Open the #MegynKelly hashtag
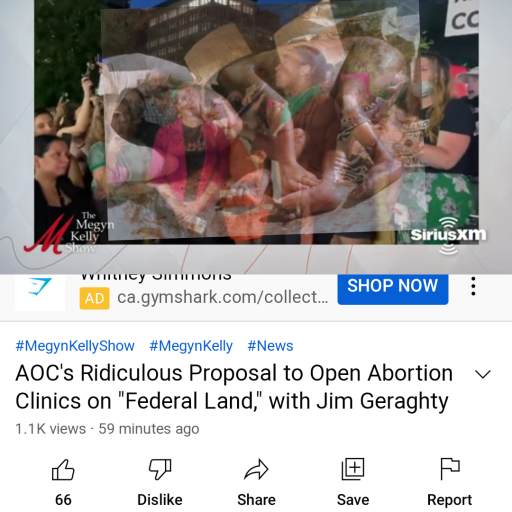This screenshot has height=512, width=512. 191,346
